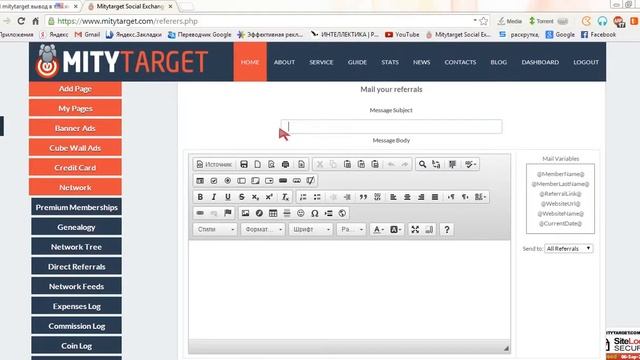Screen dimensions: 640x360
Task: Toggle center text alignment
Action: click(407, 197)
